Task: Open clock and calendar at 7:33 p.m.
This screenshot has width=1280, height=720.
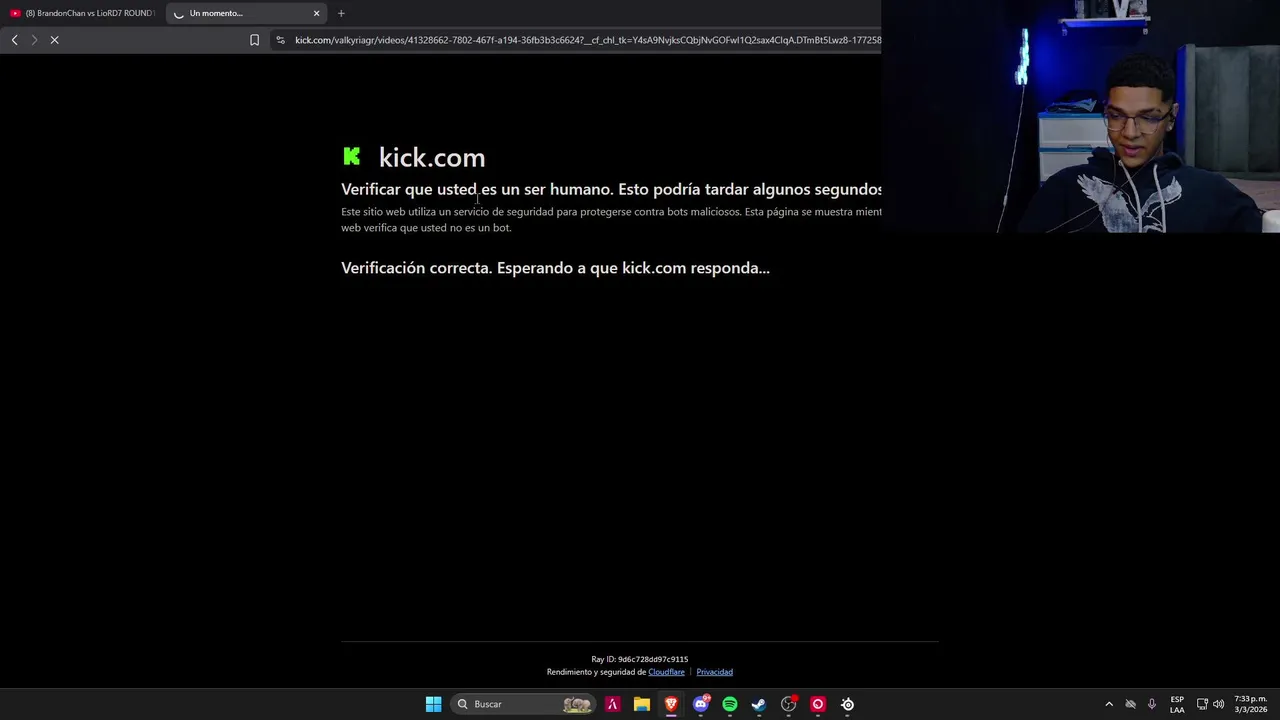Action: 1250,704
